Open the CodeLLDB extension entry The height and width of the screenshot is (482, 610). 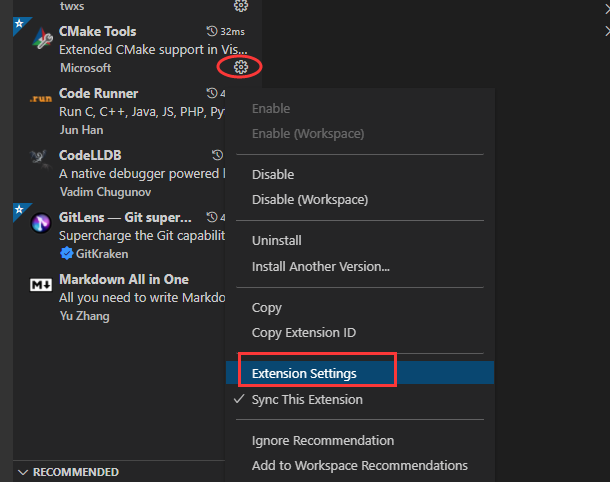(90, 155)
